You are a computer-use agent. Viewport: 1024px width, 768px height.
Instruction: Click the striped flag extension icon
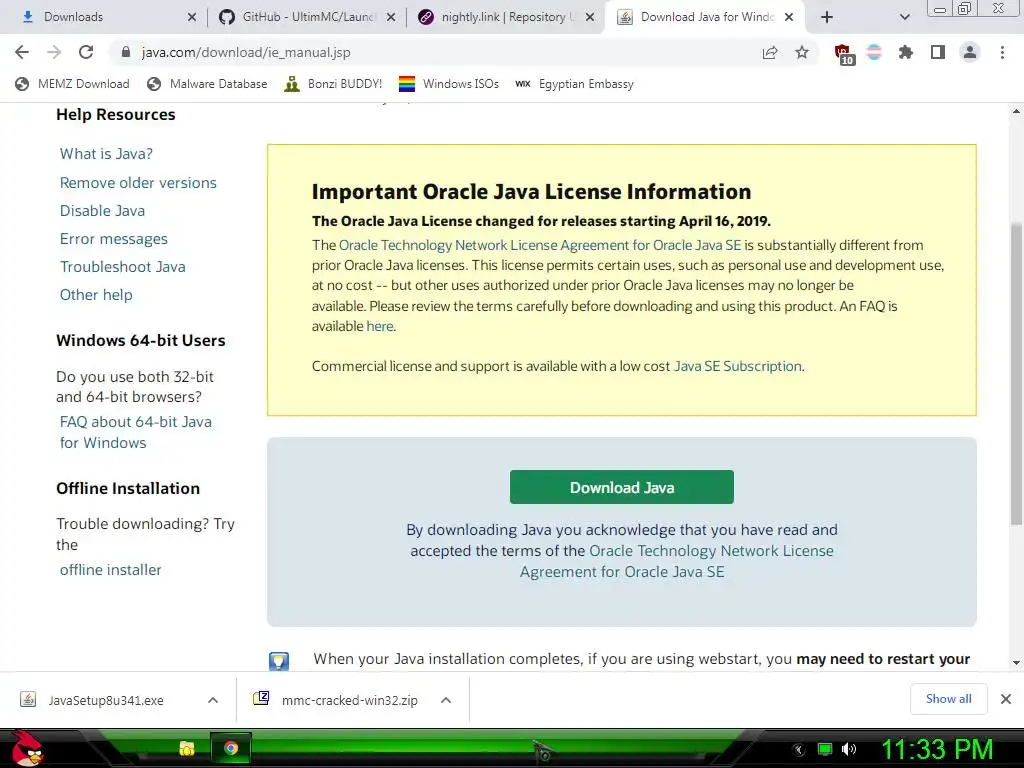(874, 52)
